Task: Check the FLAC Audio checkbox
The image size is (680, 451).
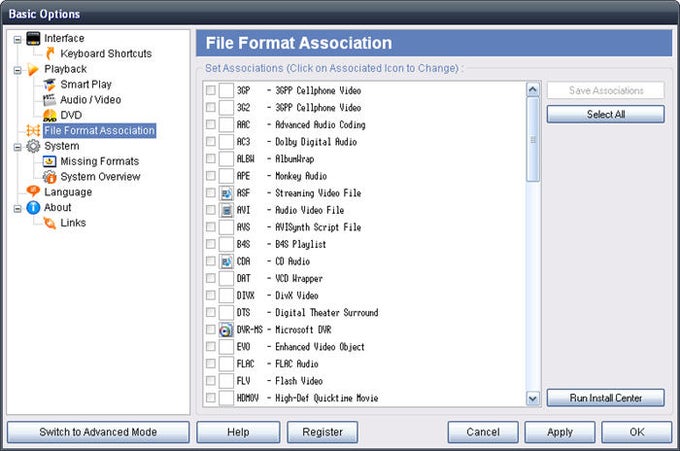Action: 211,364
